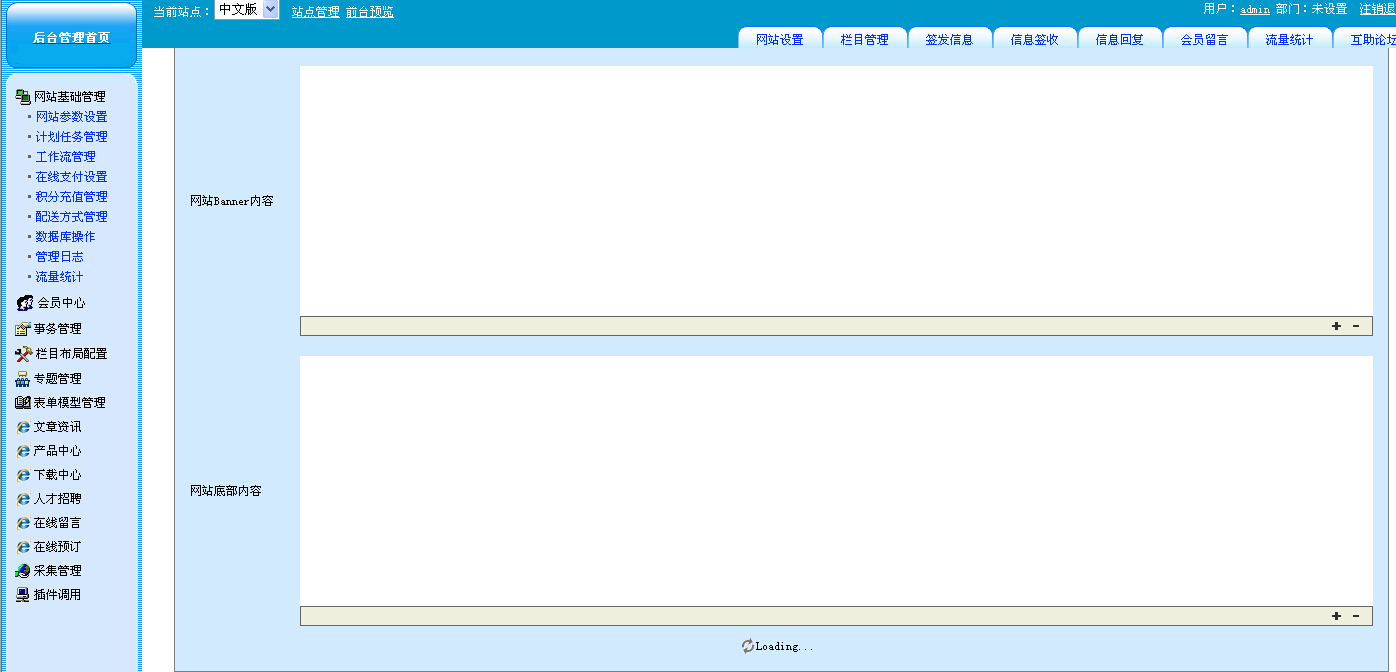This screenshot has width=1396, height=672.
Task: Click the 插件调用 computer icon
Action: coord(23,595)
